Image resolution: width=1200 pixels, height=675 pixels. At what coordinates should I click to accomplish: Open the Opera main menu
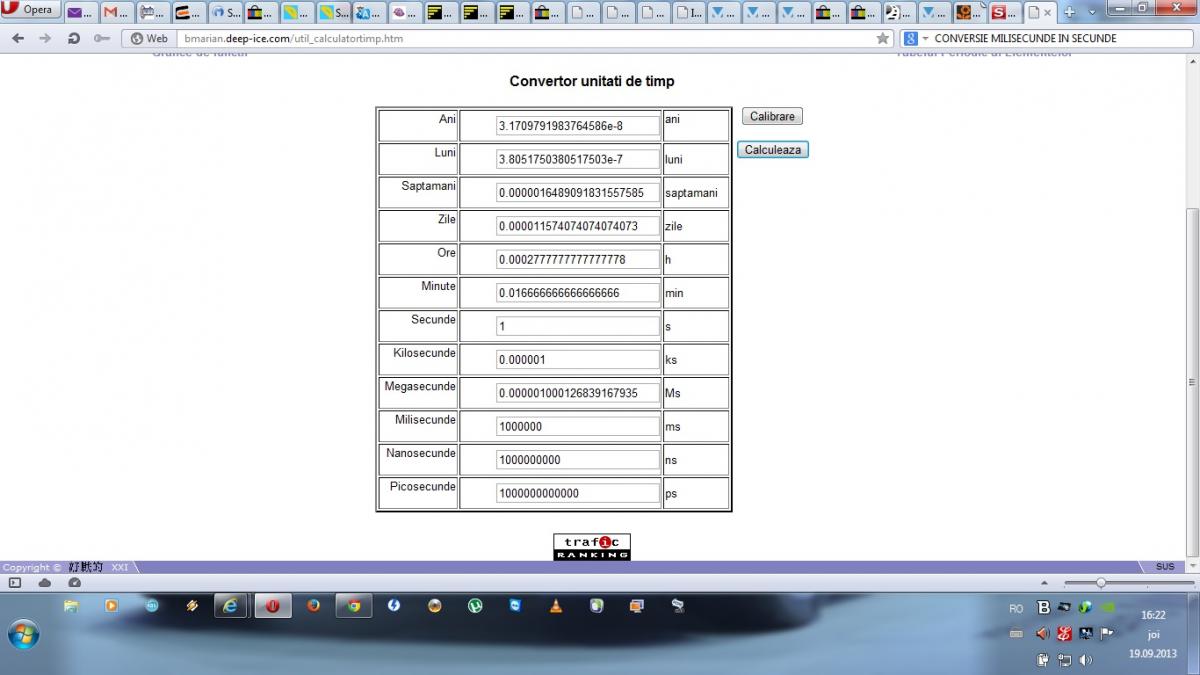(30, 11)
